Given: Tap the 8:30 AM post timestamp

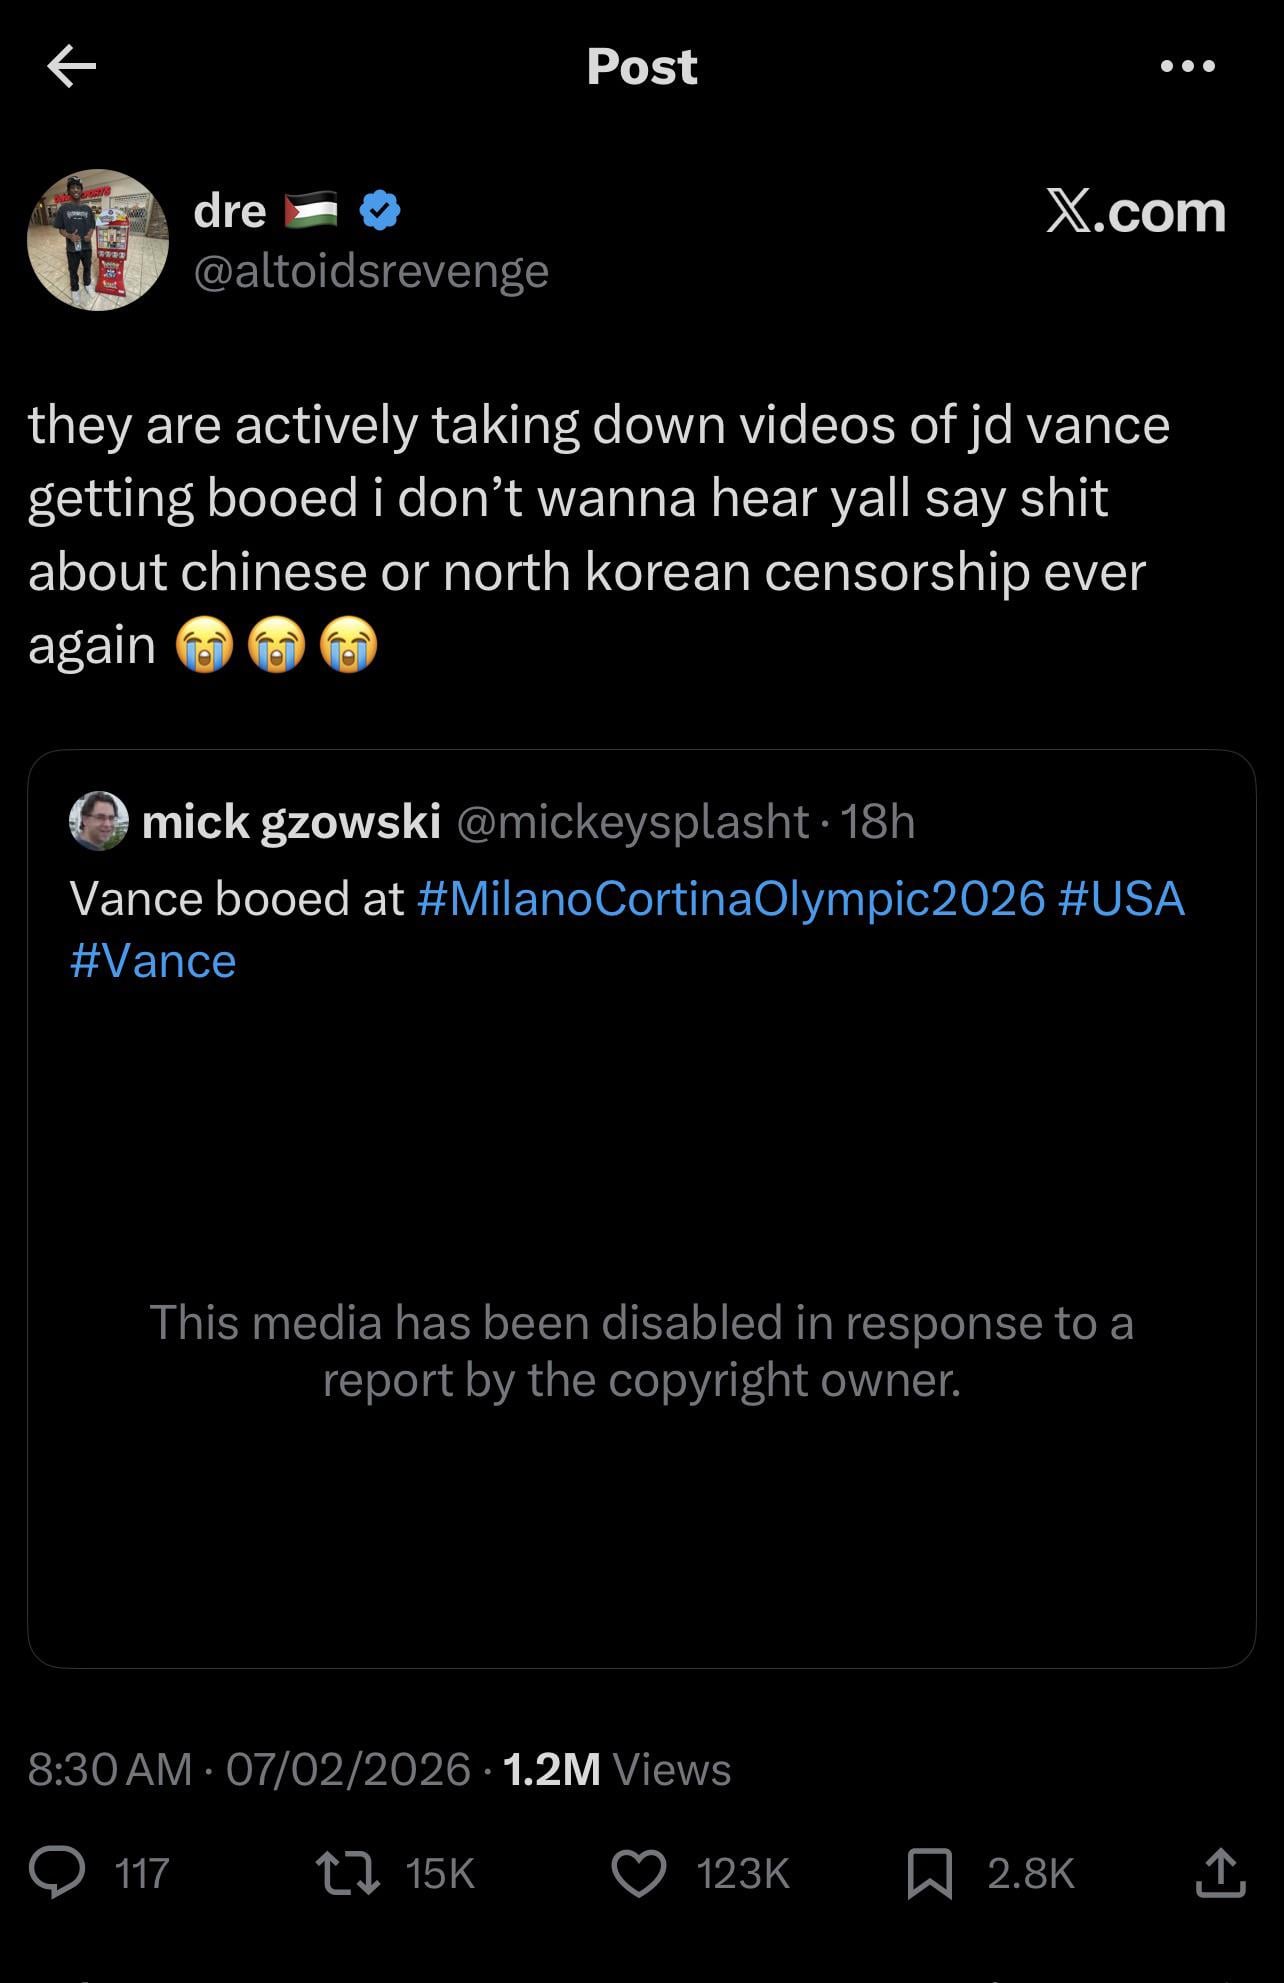Looking at the screenshot, I should click(x=110, y=1769).
